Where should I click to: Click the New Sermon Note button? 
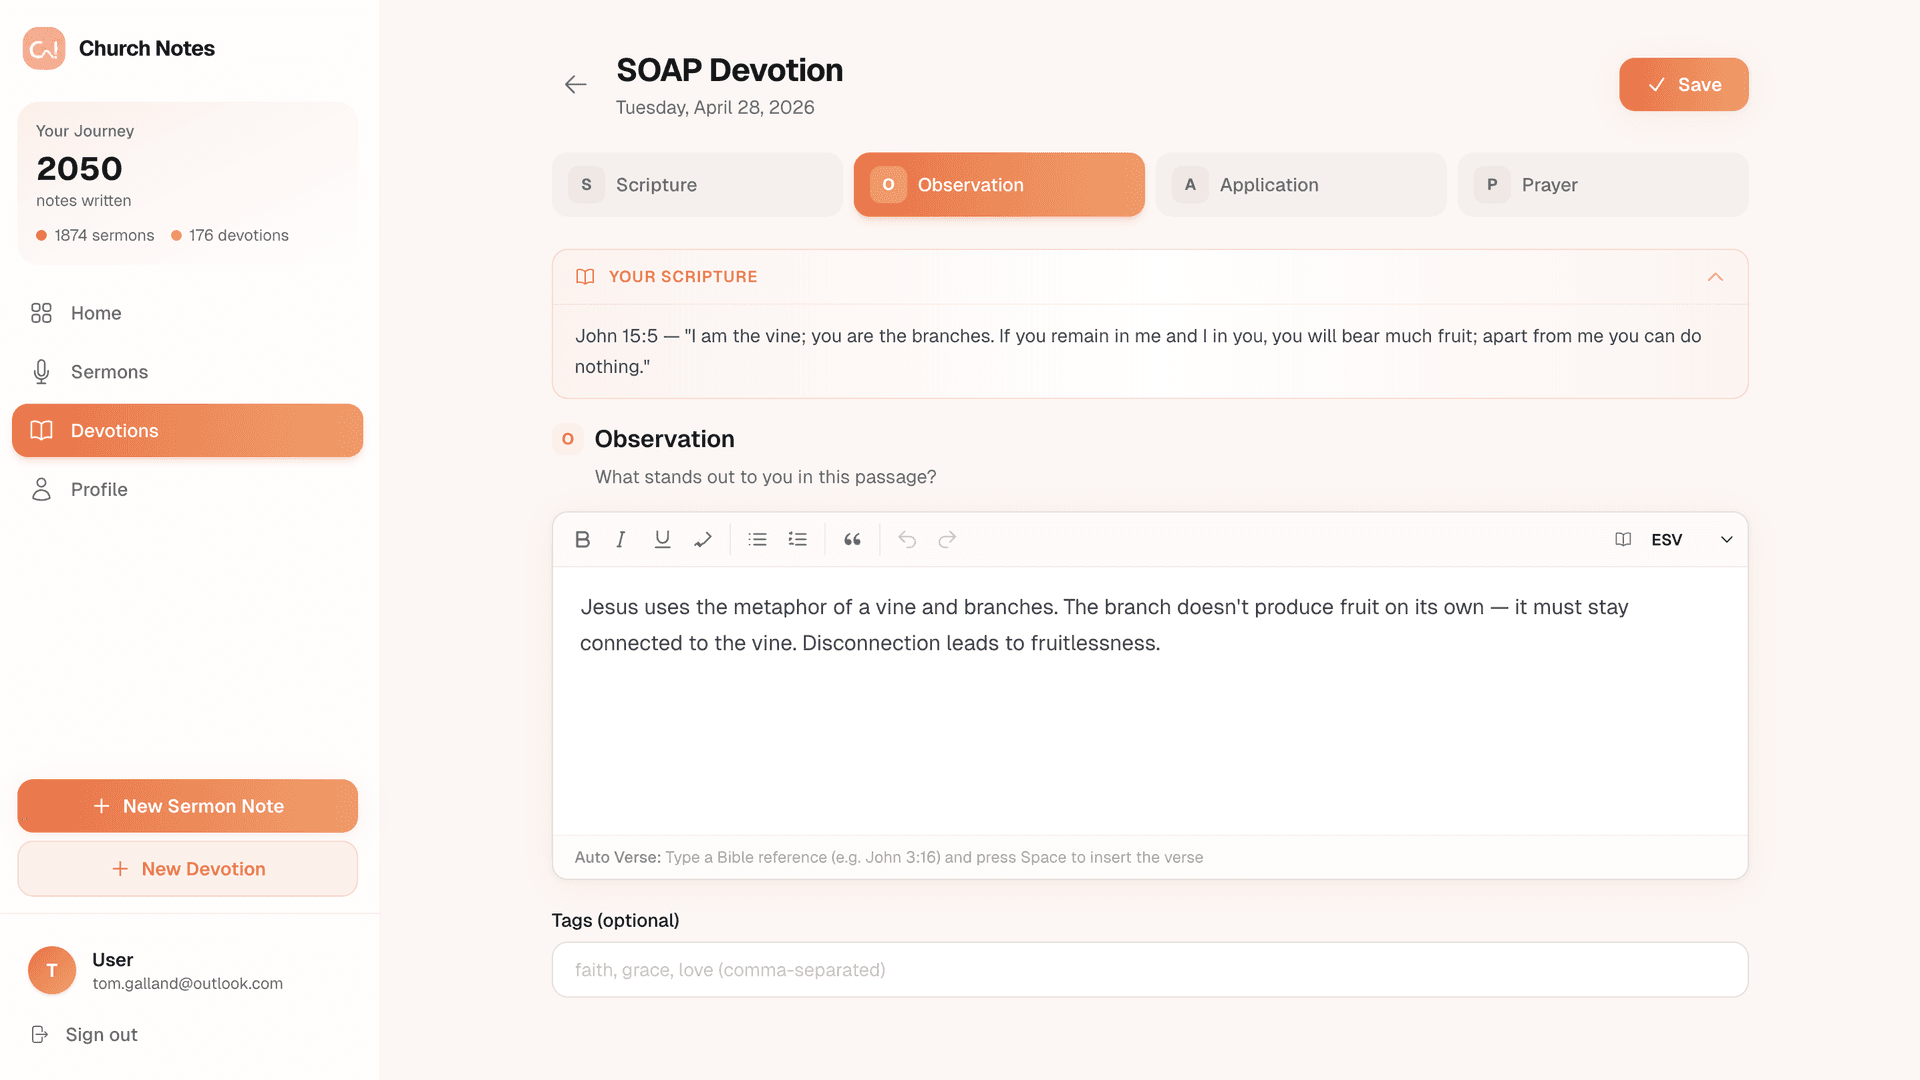pos(187,806)
